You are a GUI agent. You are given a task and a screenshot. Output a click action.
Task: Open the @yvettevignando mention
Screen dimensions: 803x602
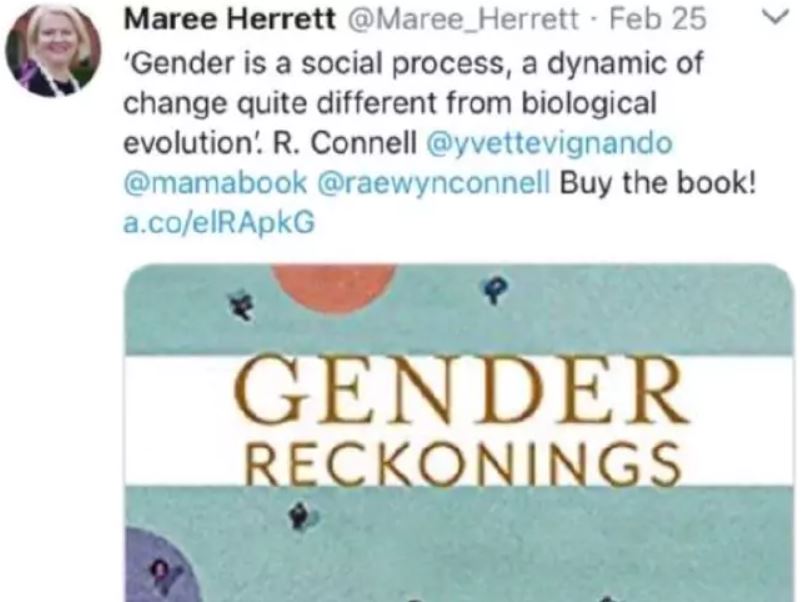tap(549, 144)
